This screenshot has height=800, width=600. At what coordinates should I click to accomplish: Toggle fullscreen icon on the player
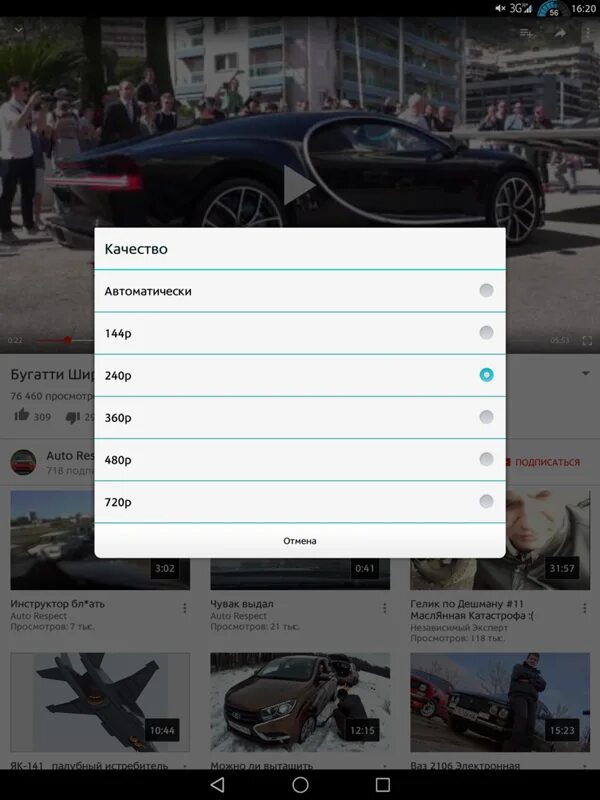(x=587, y=340)
